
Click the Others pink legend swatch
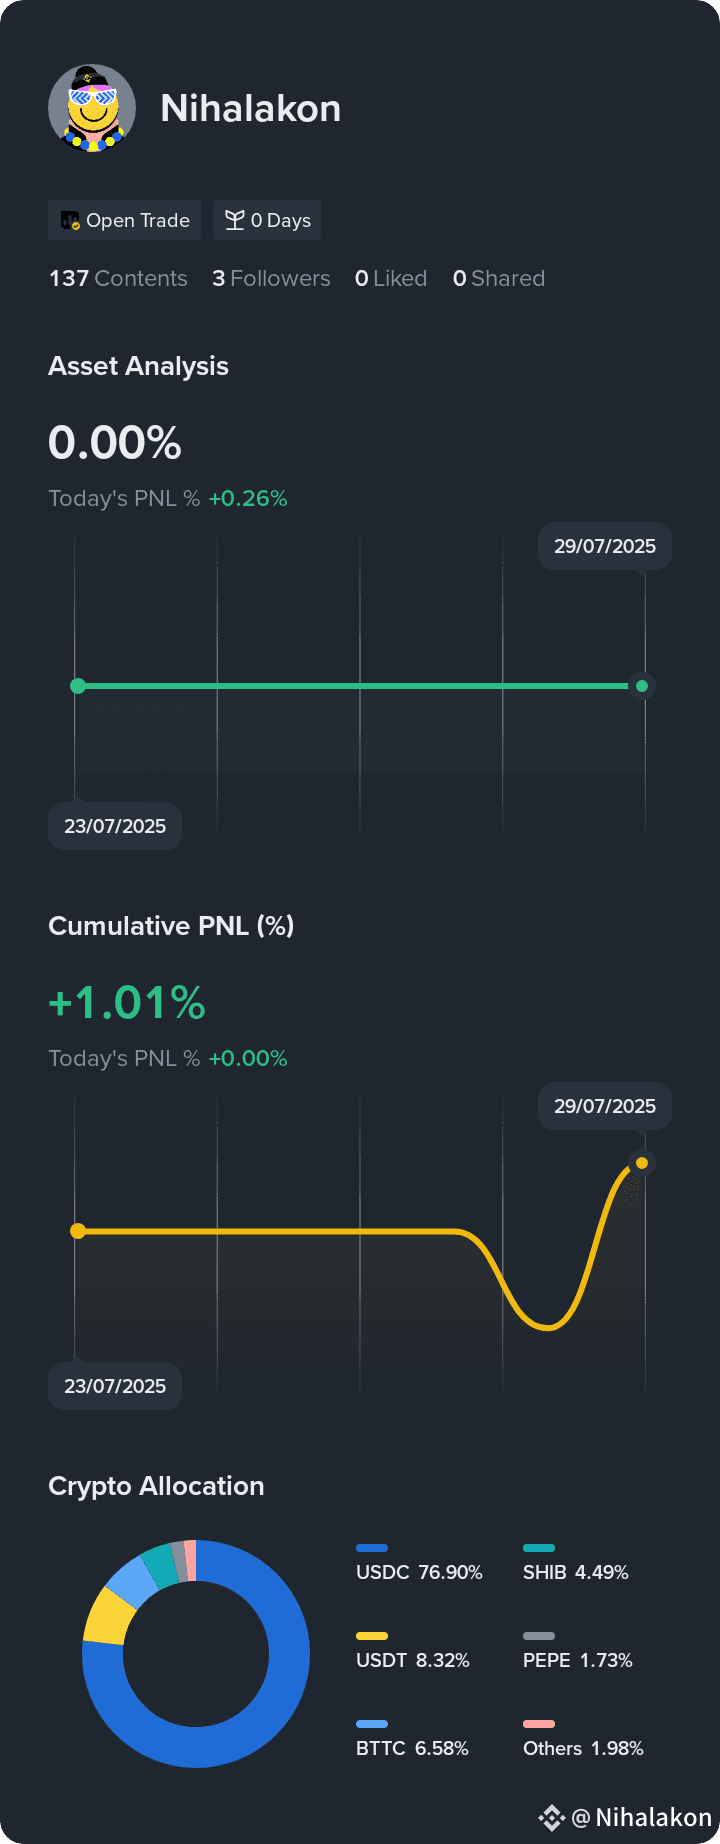point(539,1724)
